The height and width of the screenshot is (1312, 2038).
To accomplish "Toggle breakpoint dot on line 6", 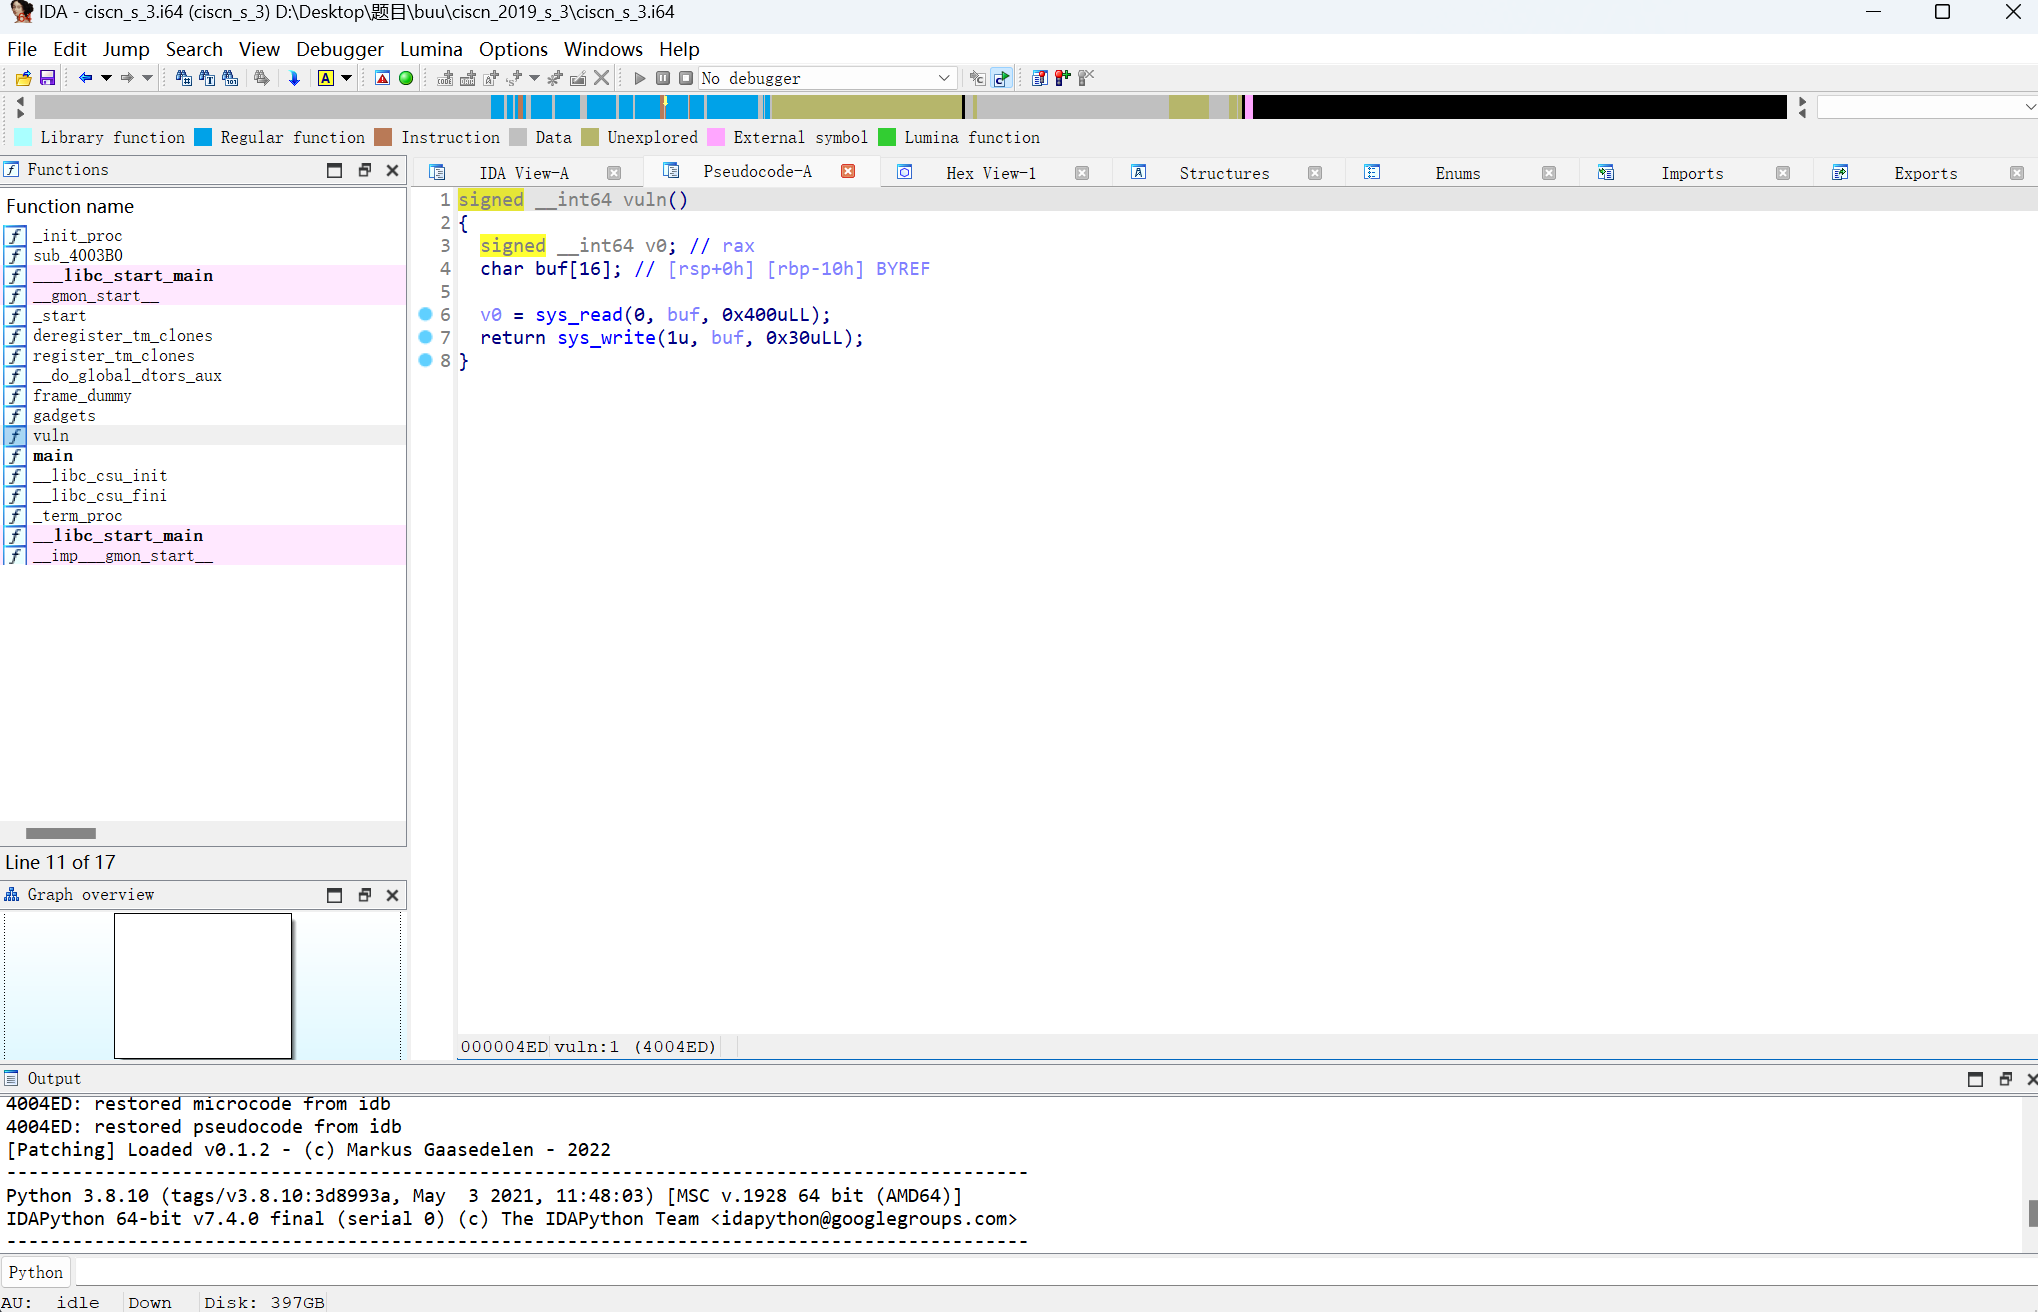I will click(425, 314).
